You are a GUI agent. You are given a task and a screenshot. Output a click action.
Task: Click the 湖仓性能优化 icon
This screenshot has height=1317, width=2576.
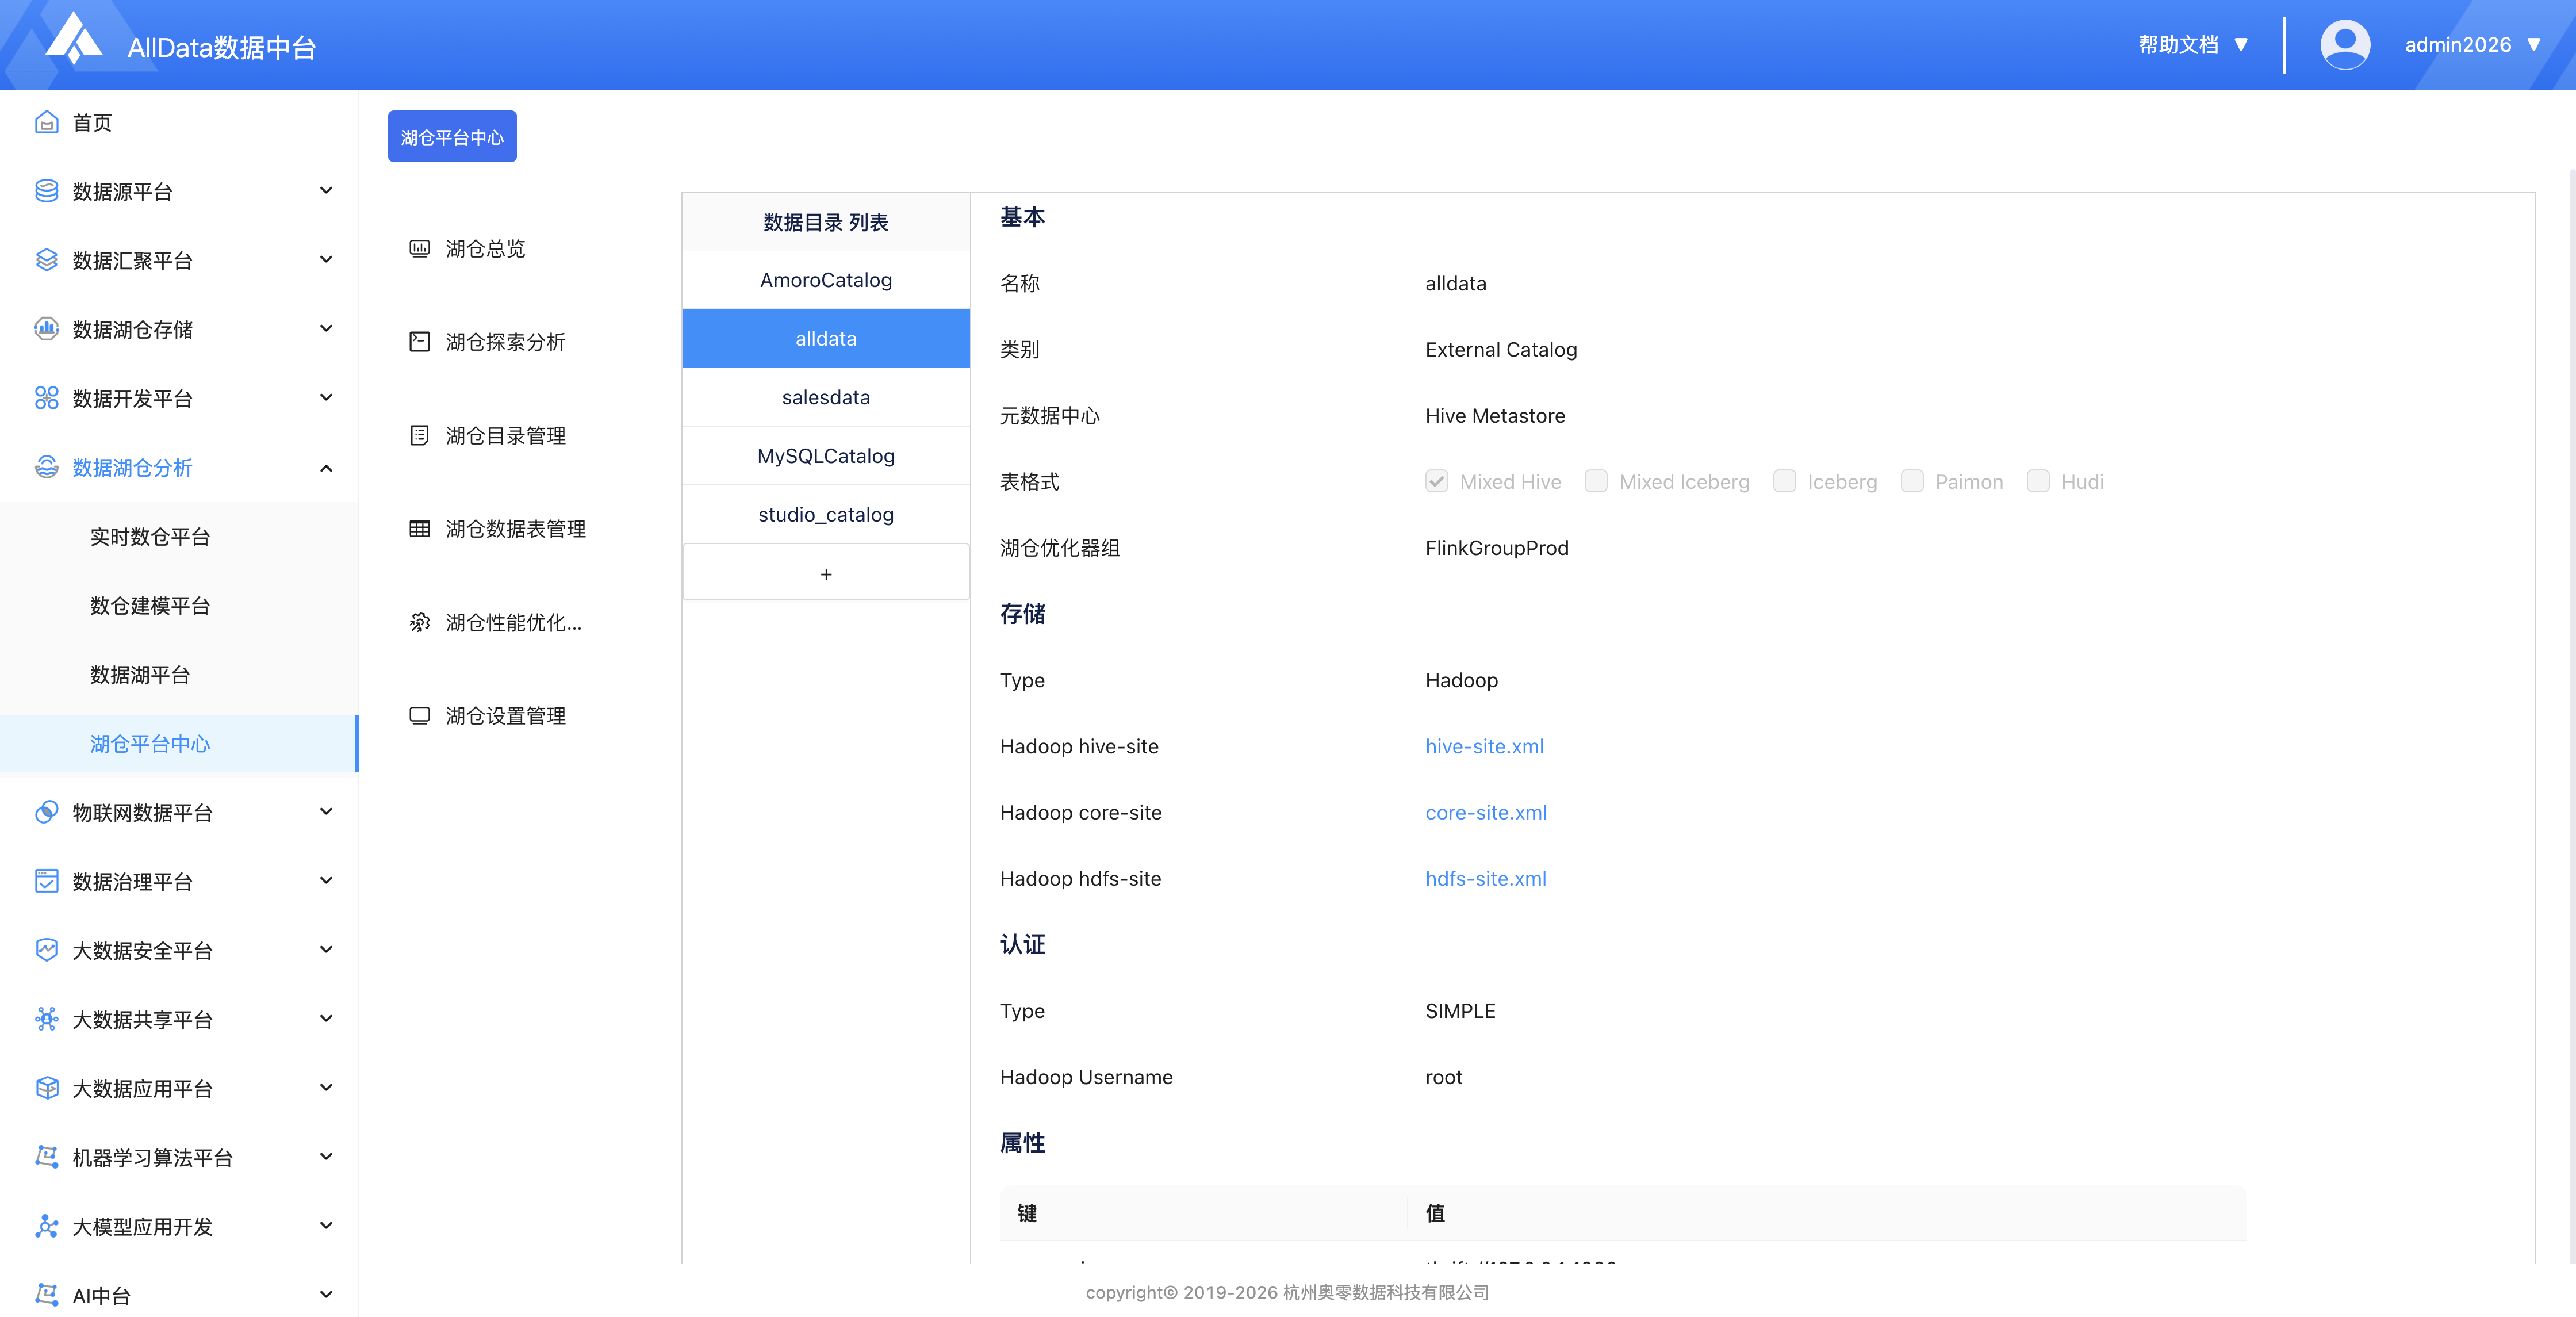pyautogui.click(x=420, y=623)
